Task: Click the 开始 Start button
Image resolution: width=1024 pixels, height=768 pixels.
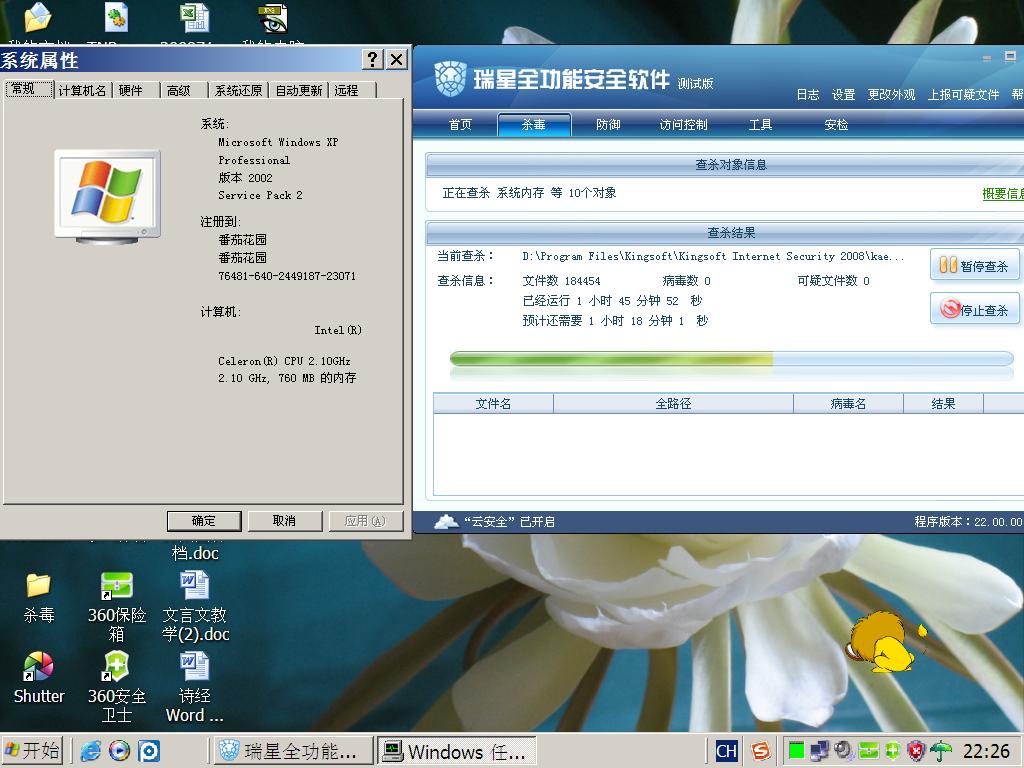Action: [x=33, y=751]
